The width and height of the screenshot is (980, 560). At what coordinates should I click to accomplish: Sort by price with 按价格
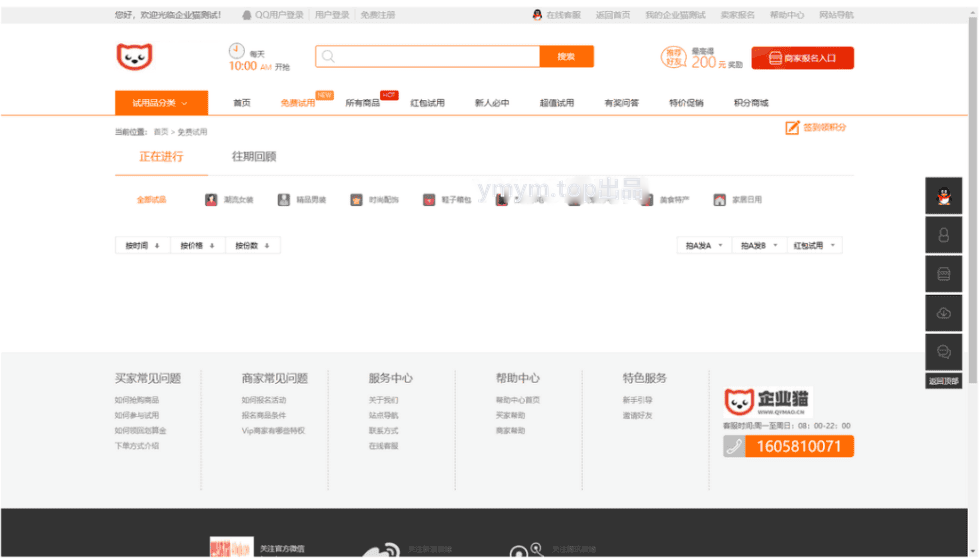pyautogui.click(x=198, y=246)
